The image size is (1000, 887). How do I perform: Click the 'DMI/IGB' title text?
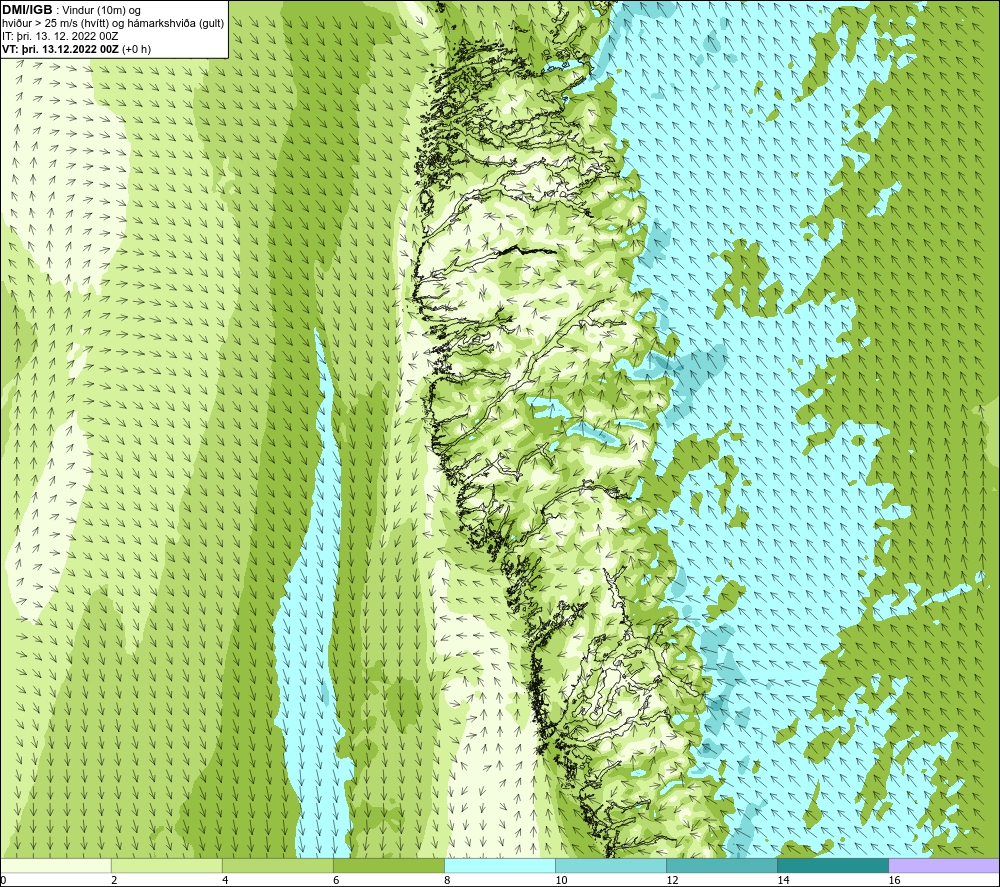pyautogui.click(x=27, y=10)
